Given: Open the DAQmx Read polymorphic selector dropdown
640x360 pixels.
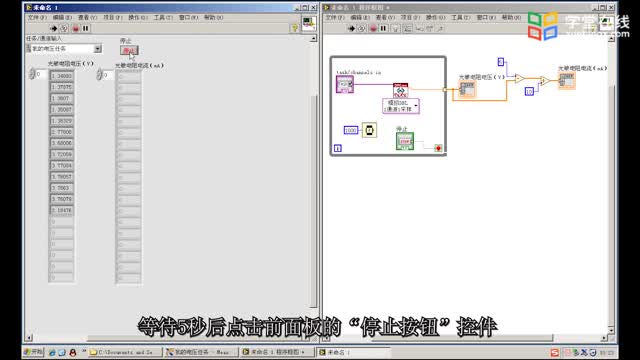Looking at the screenshot, I should (401, 106).
